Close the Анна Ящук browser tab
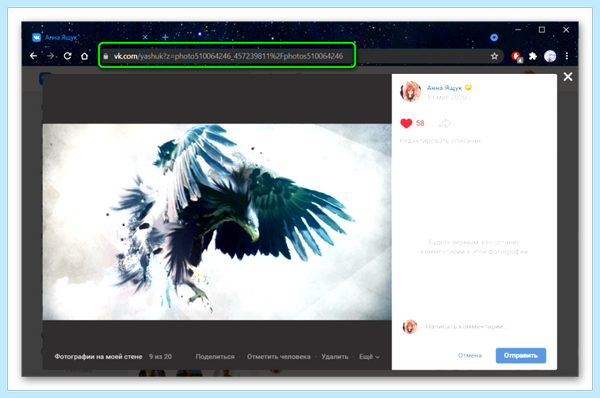 coord(145,37)
